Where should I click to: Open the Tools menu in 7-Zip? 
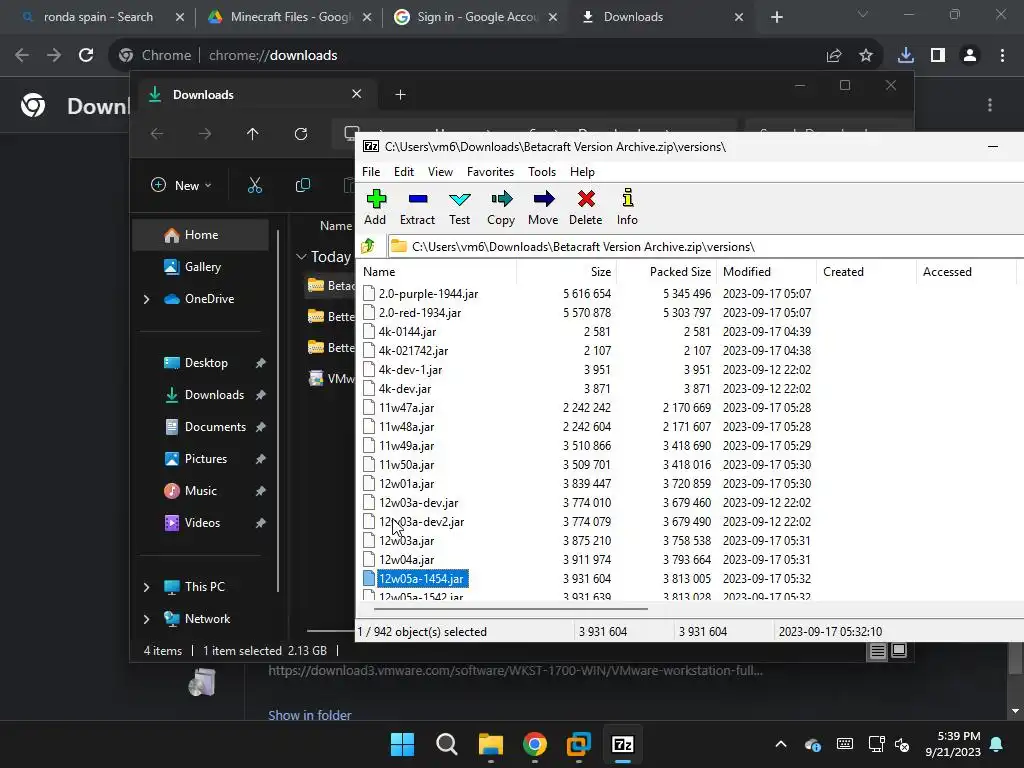point(542,172)
